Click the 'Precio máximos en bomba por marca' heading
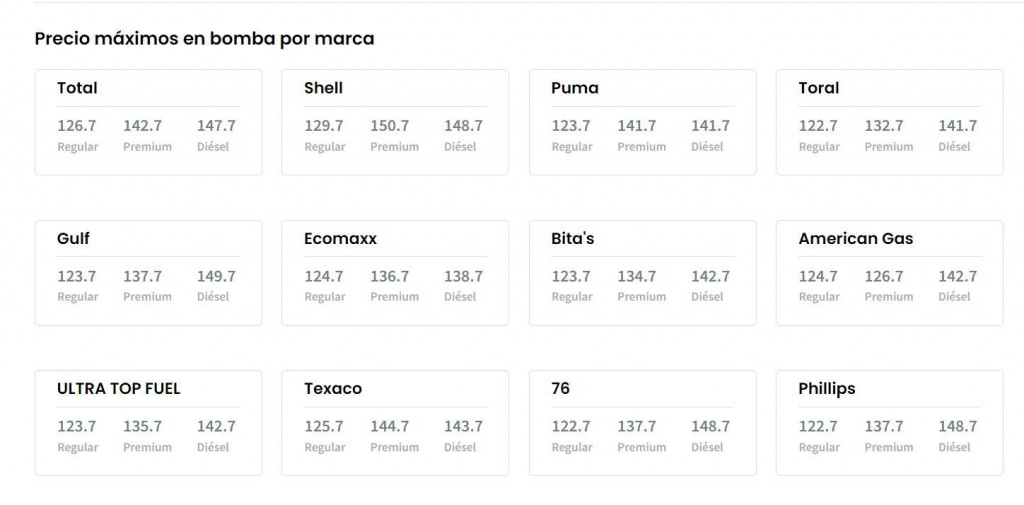 [x=204, y=39]
